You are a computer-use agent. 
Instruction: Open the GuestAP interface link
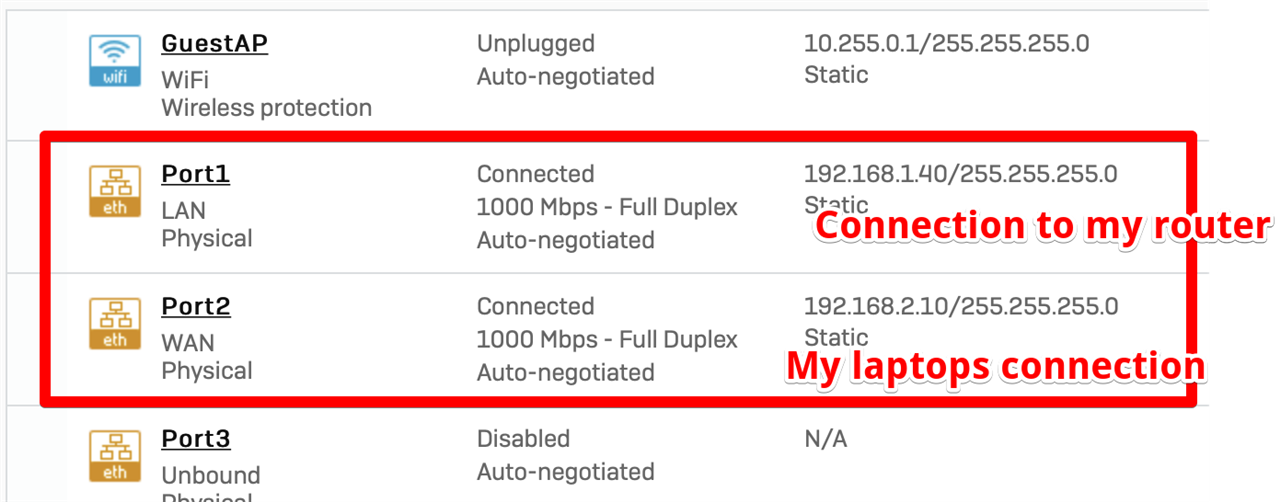point(215,43)
